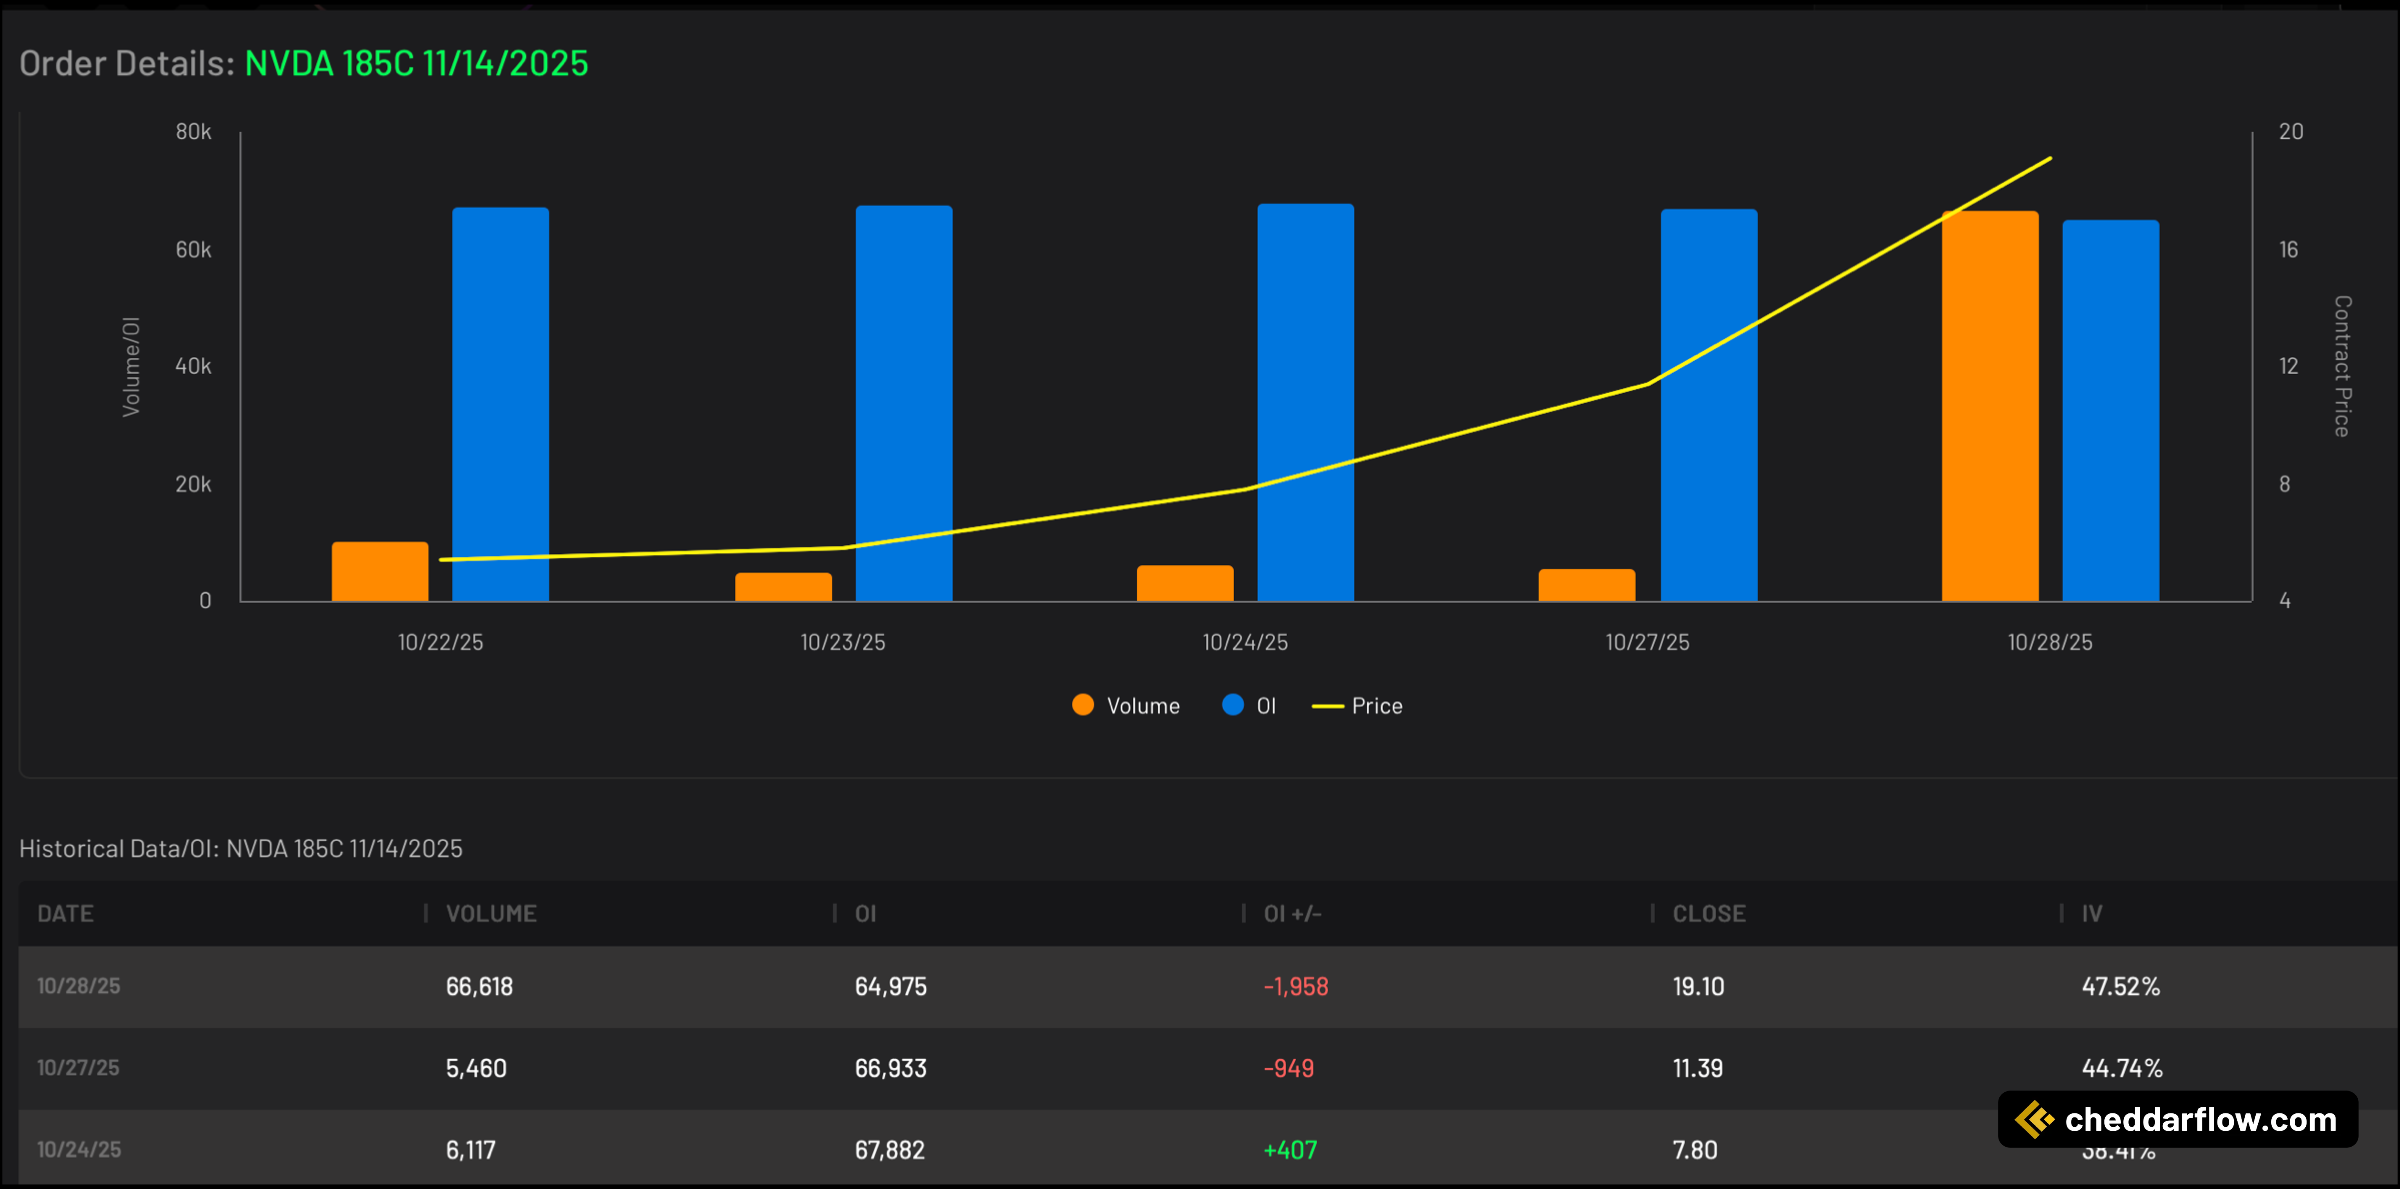Click the 10/24/25 date cell in table

79,1150
